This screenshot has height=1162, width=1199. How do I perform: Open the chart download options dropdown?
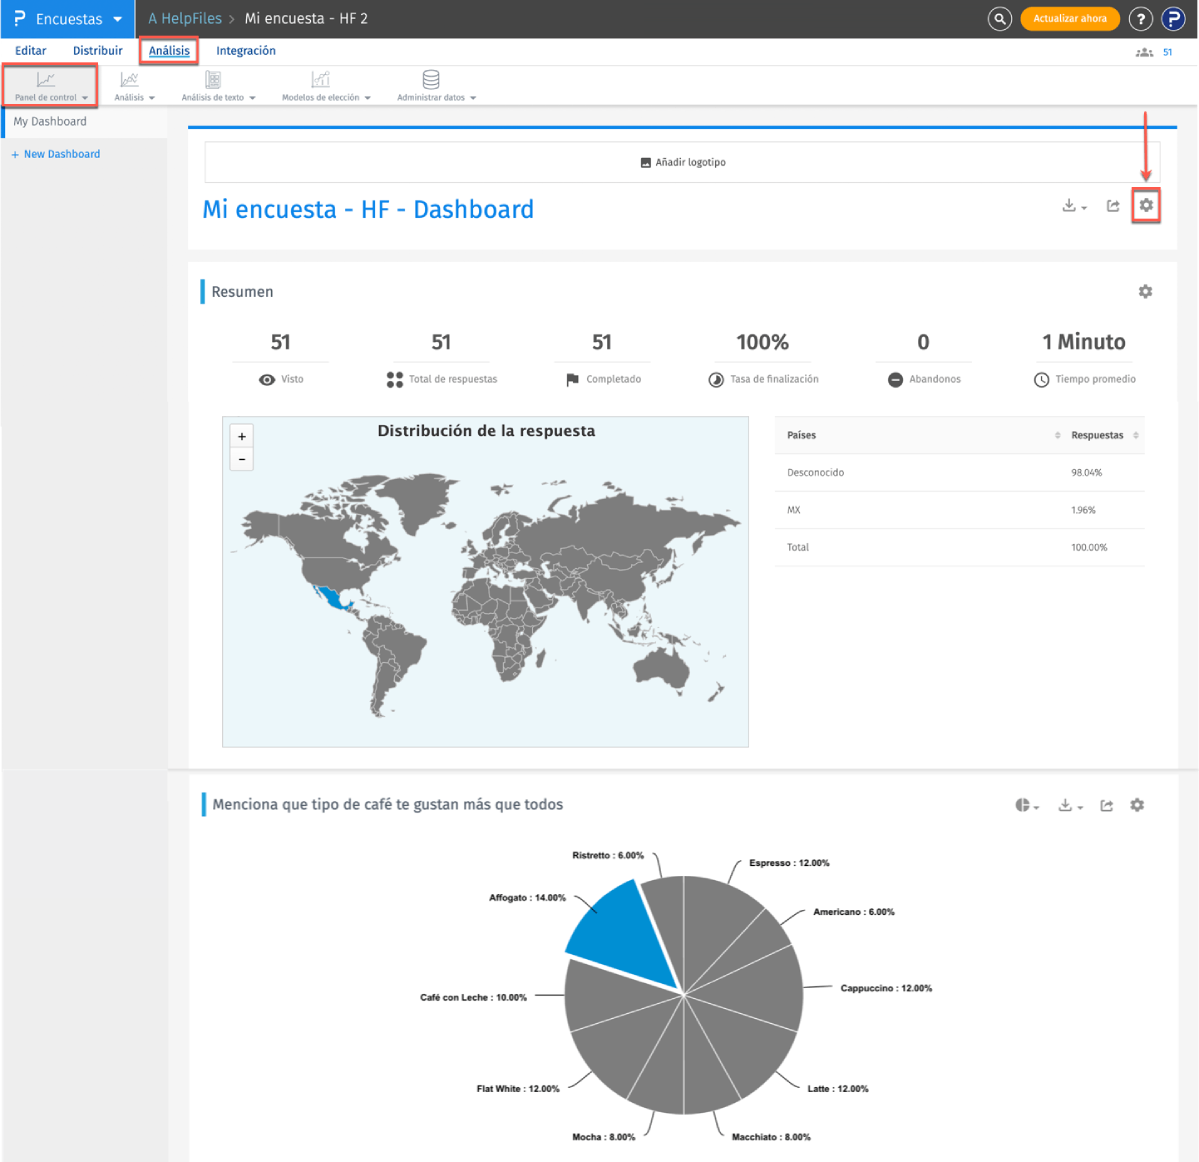1068,805
